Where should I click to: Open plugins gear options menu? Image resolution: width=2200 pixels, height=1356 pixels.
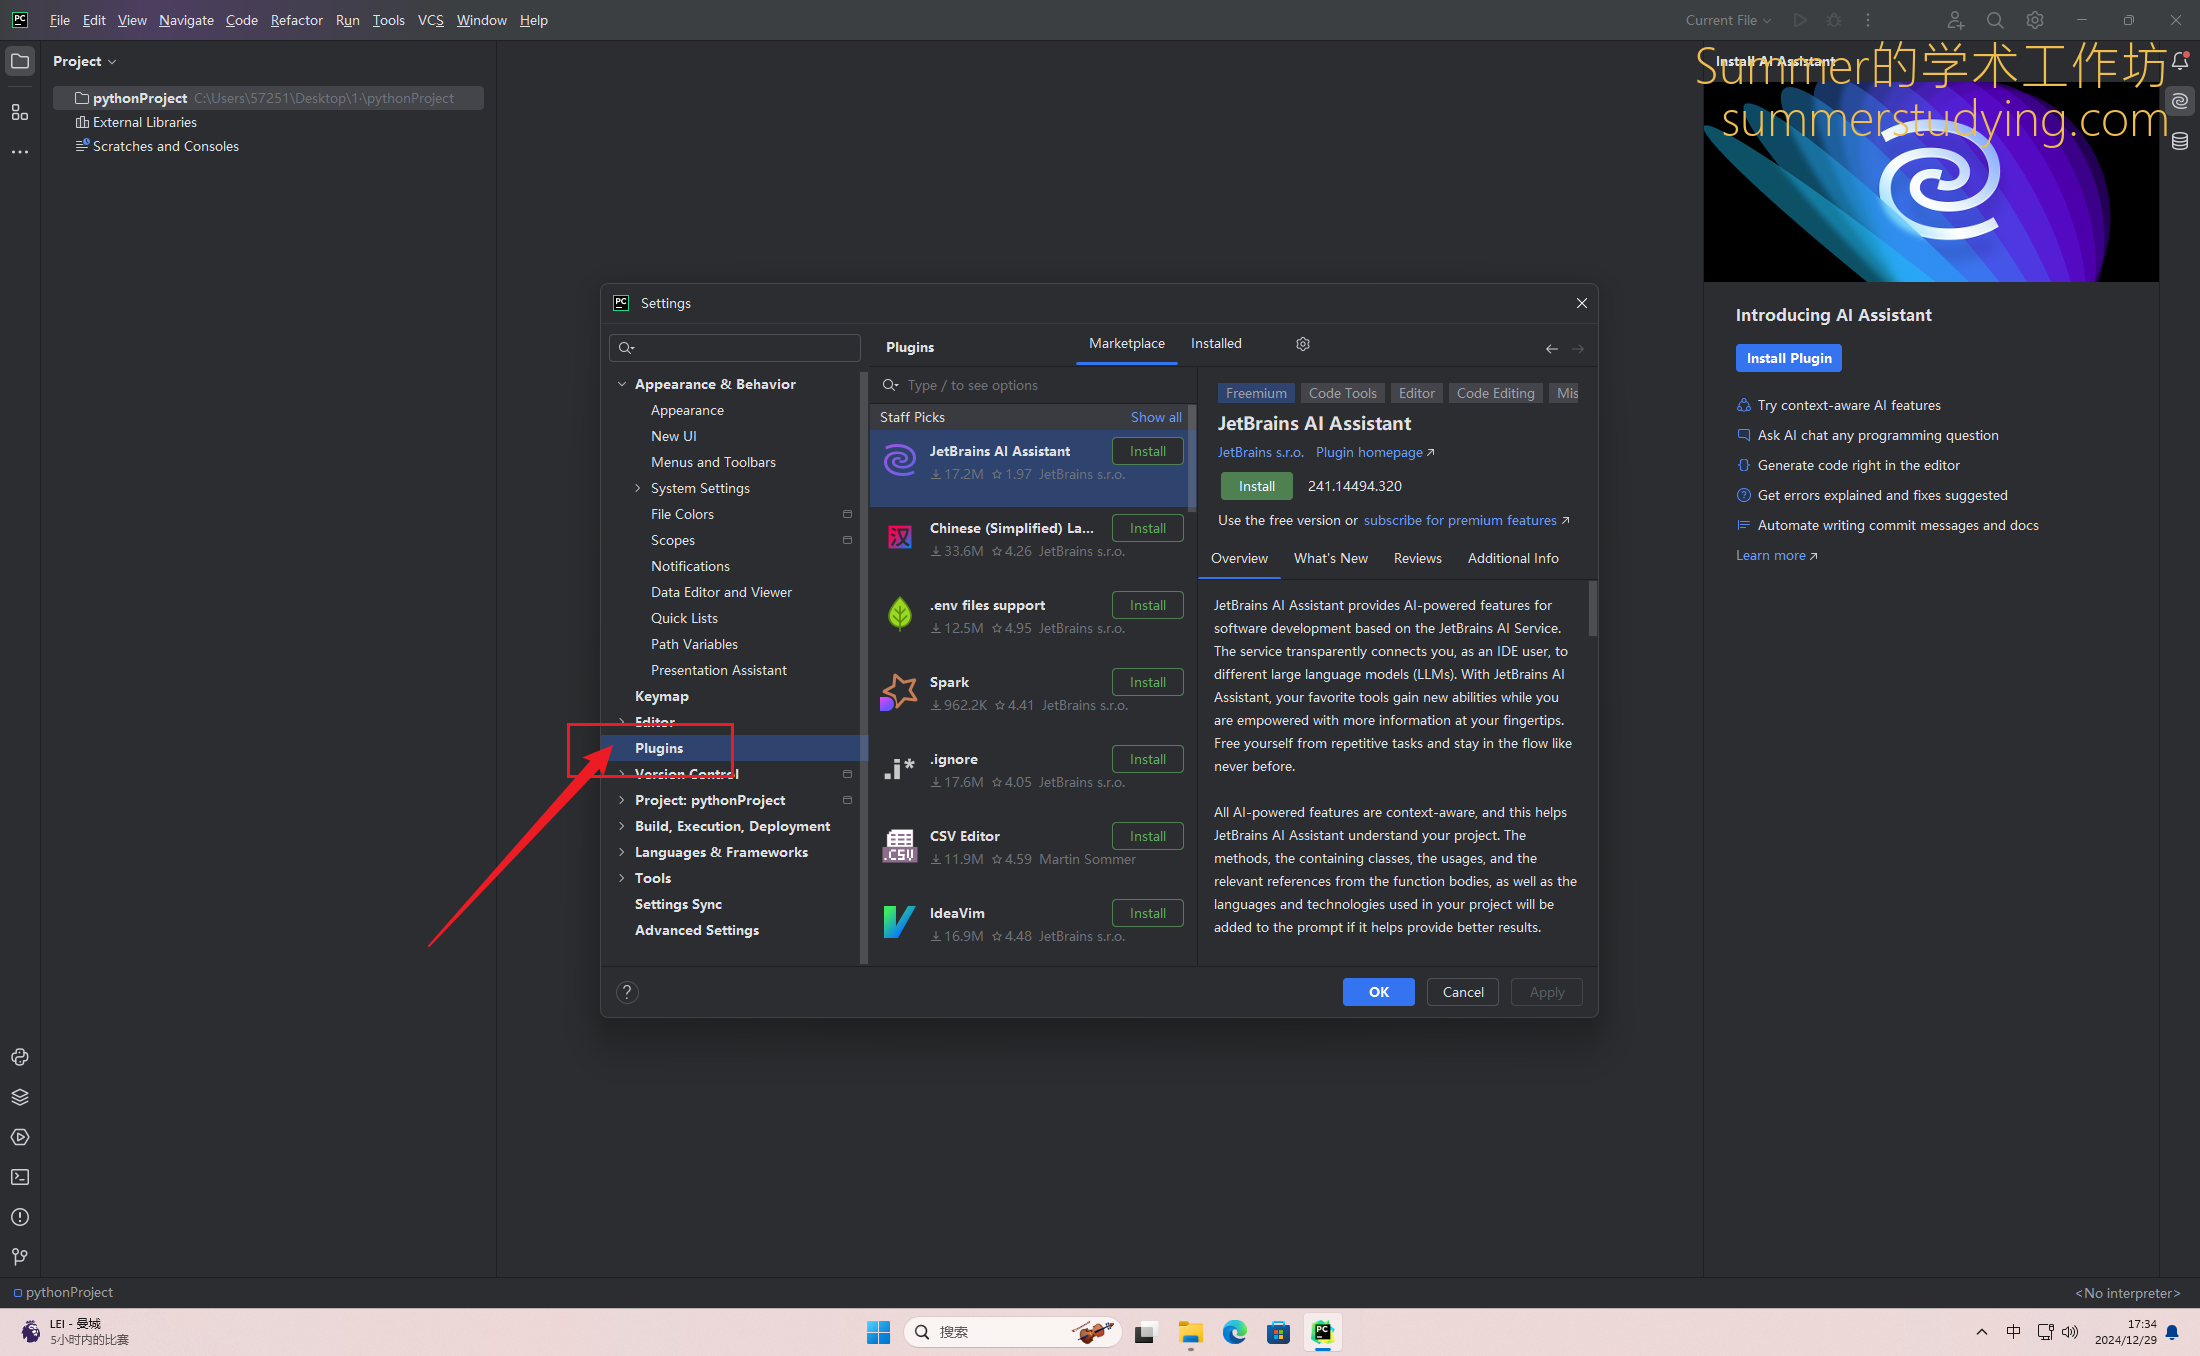[x=1303, y=344]
